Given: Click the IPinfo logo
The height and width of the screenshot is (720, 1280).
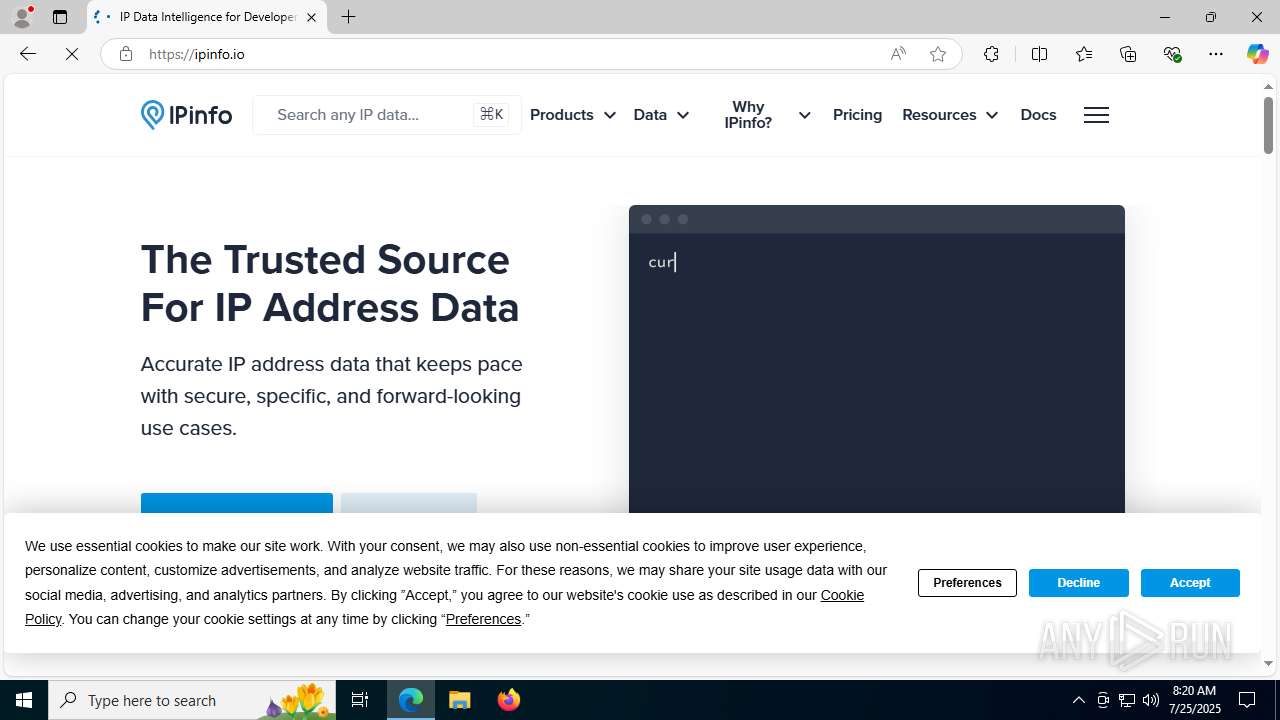Looking at the screenshot, I should coord(186,115).
